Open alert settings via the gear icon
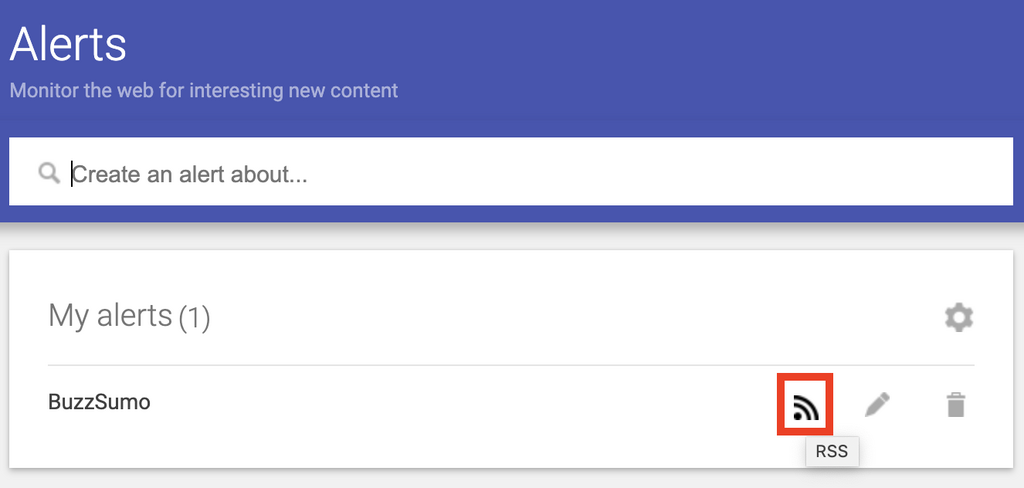The image size is (1024, 488). (959, 318)
